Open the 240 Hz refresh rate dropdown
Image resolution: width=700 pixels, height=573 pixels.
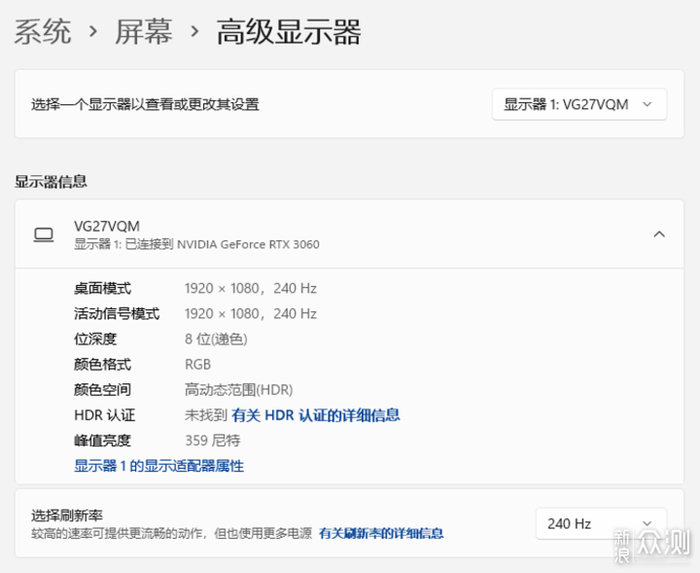coord(601,523)
